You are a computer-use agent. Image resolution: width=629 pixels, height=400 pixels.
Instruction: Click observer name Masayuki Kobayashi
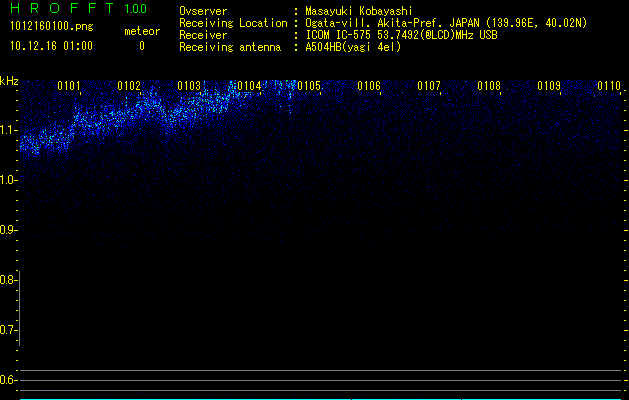pos(359,11)
